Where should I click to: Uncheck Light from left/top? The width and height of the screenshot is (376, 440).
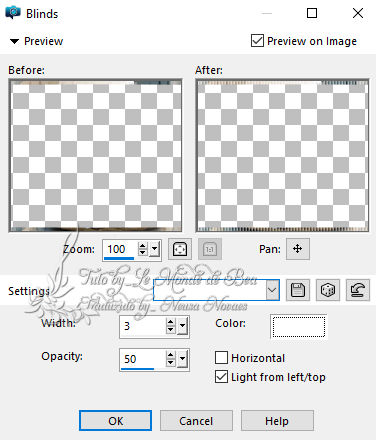221,377
